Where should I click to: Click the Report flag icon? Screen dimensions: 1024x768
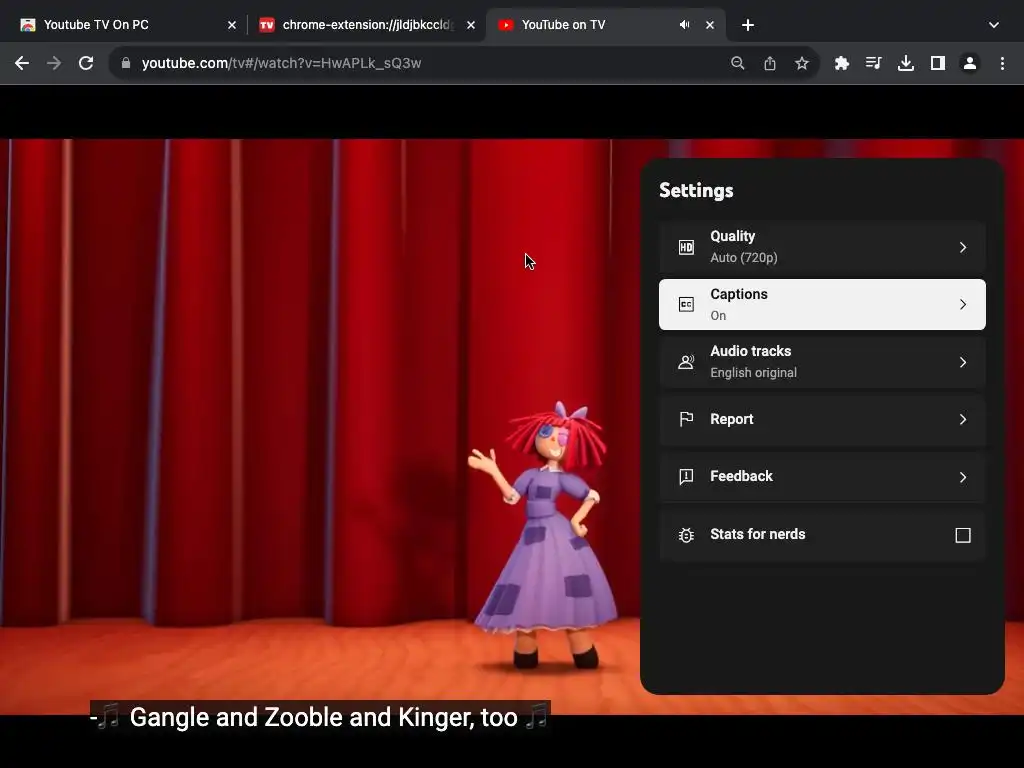point(686,419)
